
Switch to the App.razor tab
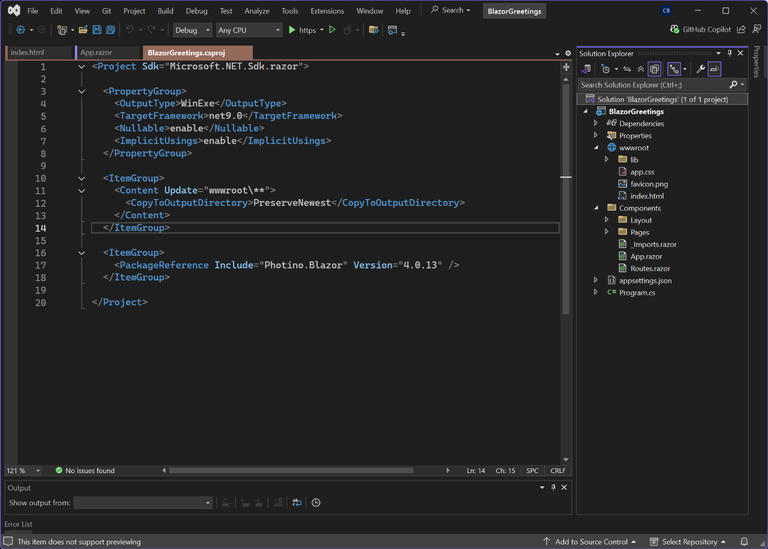click(96, 52)
